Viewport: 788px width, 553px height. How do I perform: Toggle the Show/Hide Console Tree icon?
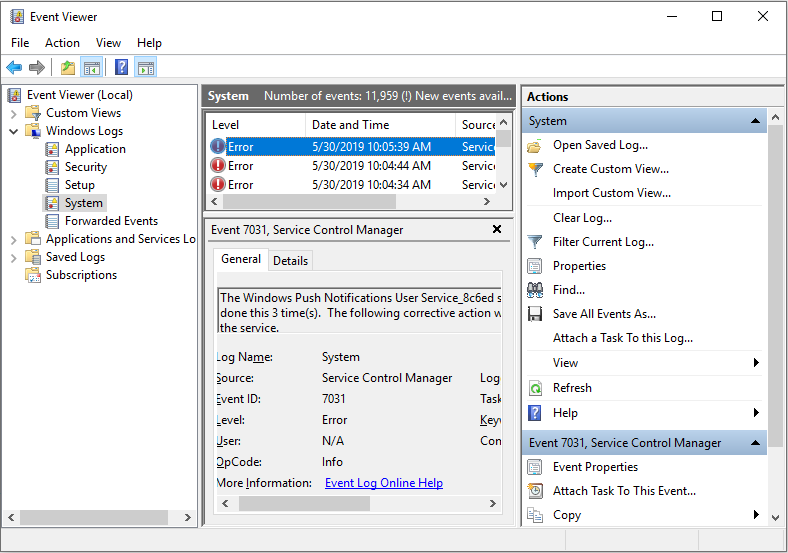click(92, 67)
